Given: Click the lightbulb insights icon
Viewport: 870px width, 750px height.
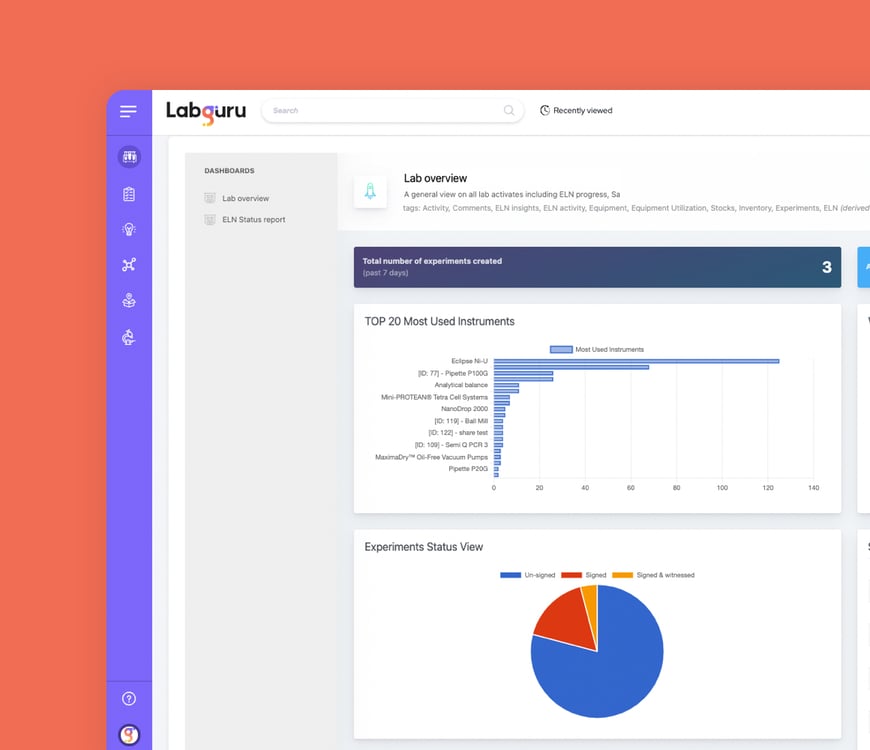Looking at the screenshot, I should 128,228.
